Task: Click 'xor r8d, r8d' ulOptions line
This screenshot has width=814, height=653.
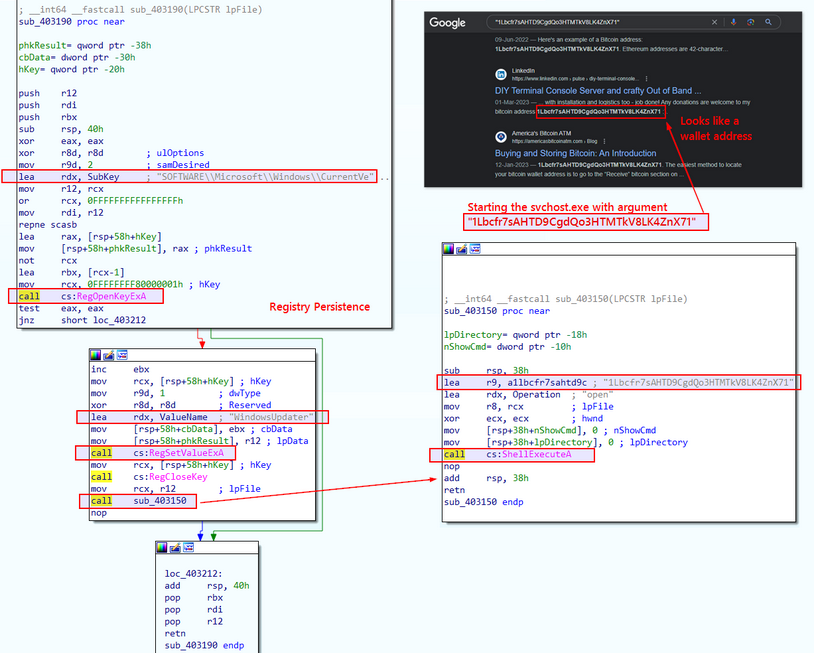Action: pyautogui.click(x=111, y=153)
